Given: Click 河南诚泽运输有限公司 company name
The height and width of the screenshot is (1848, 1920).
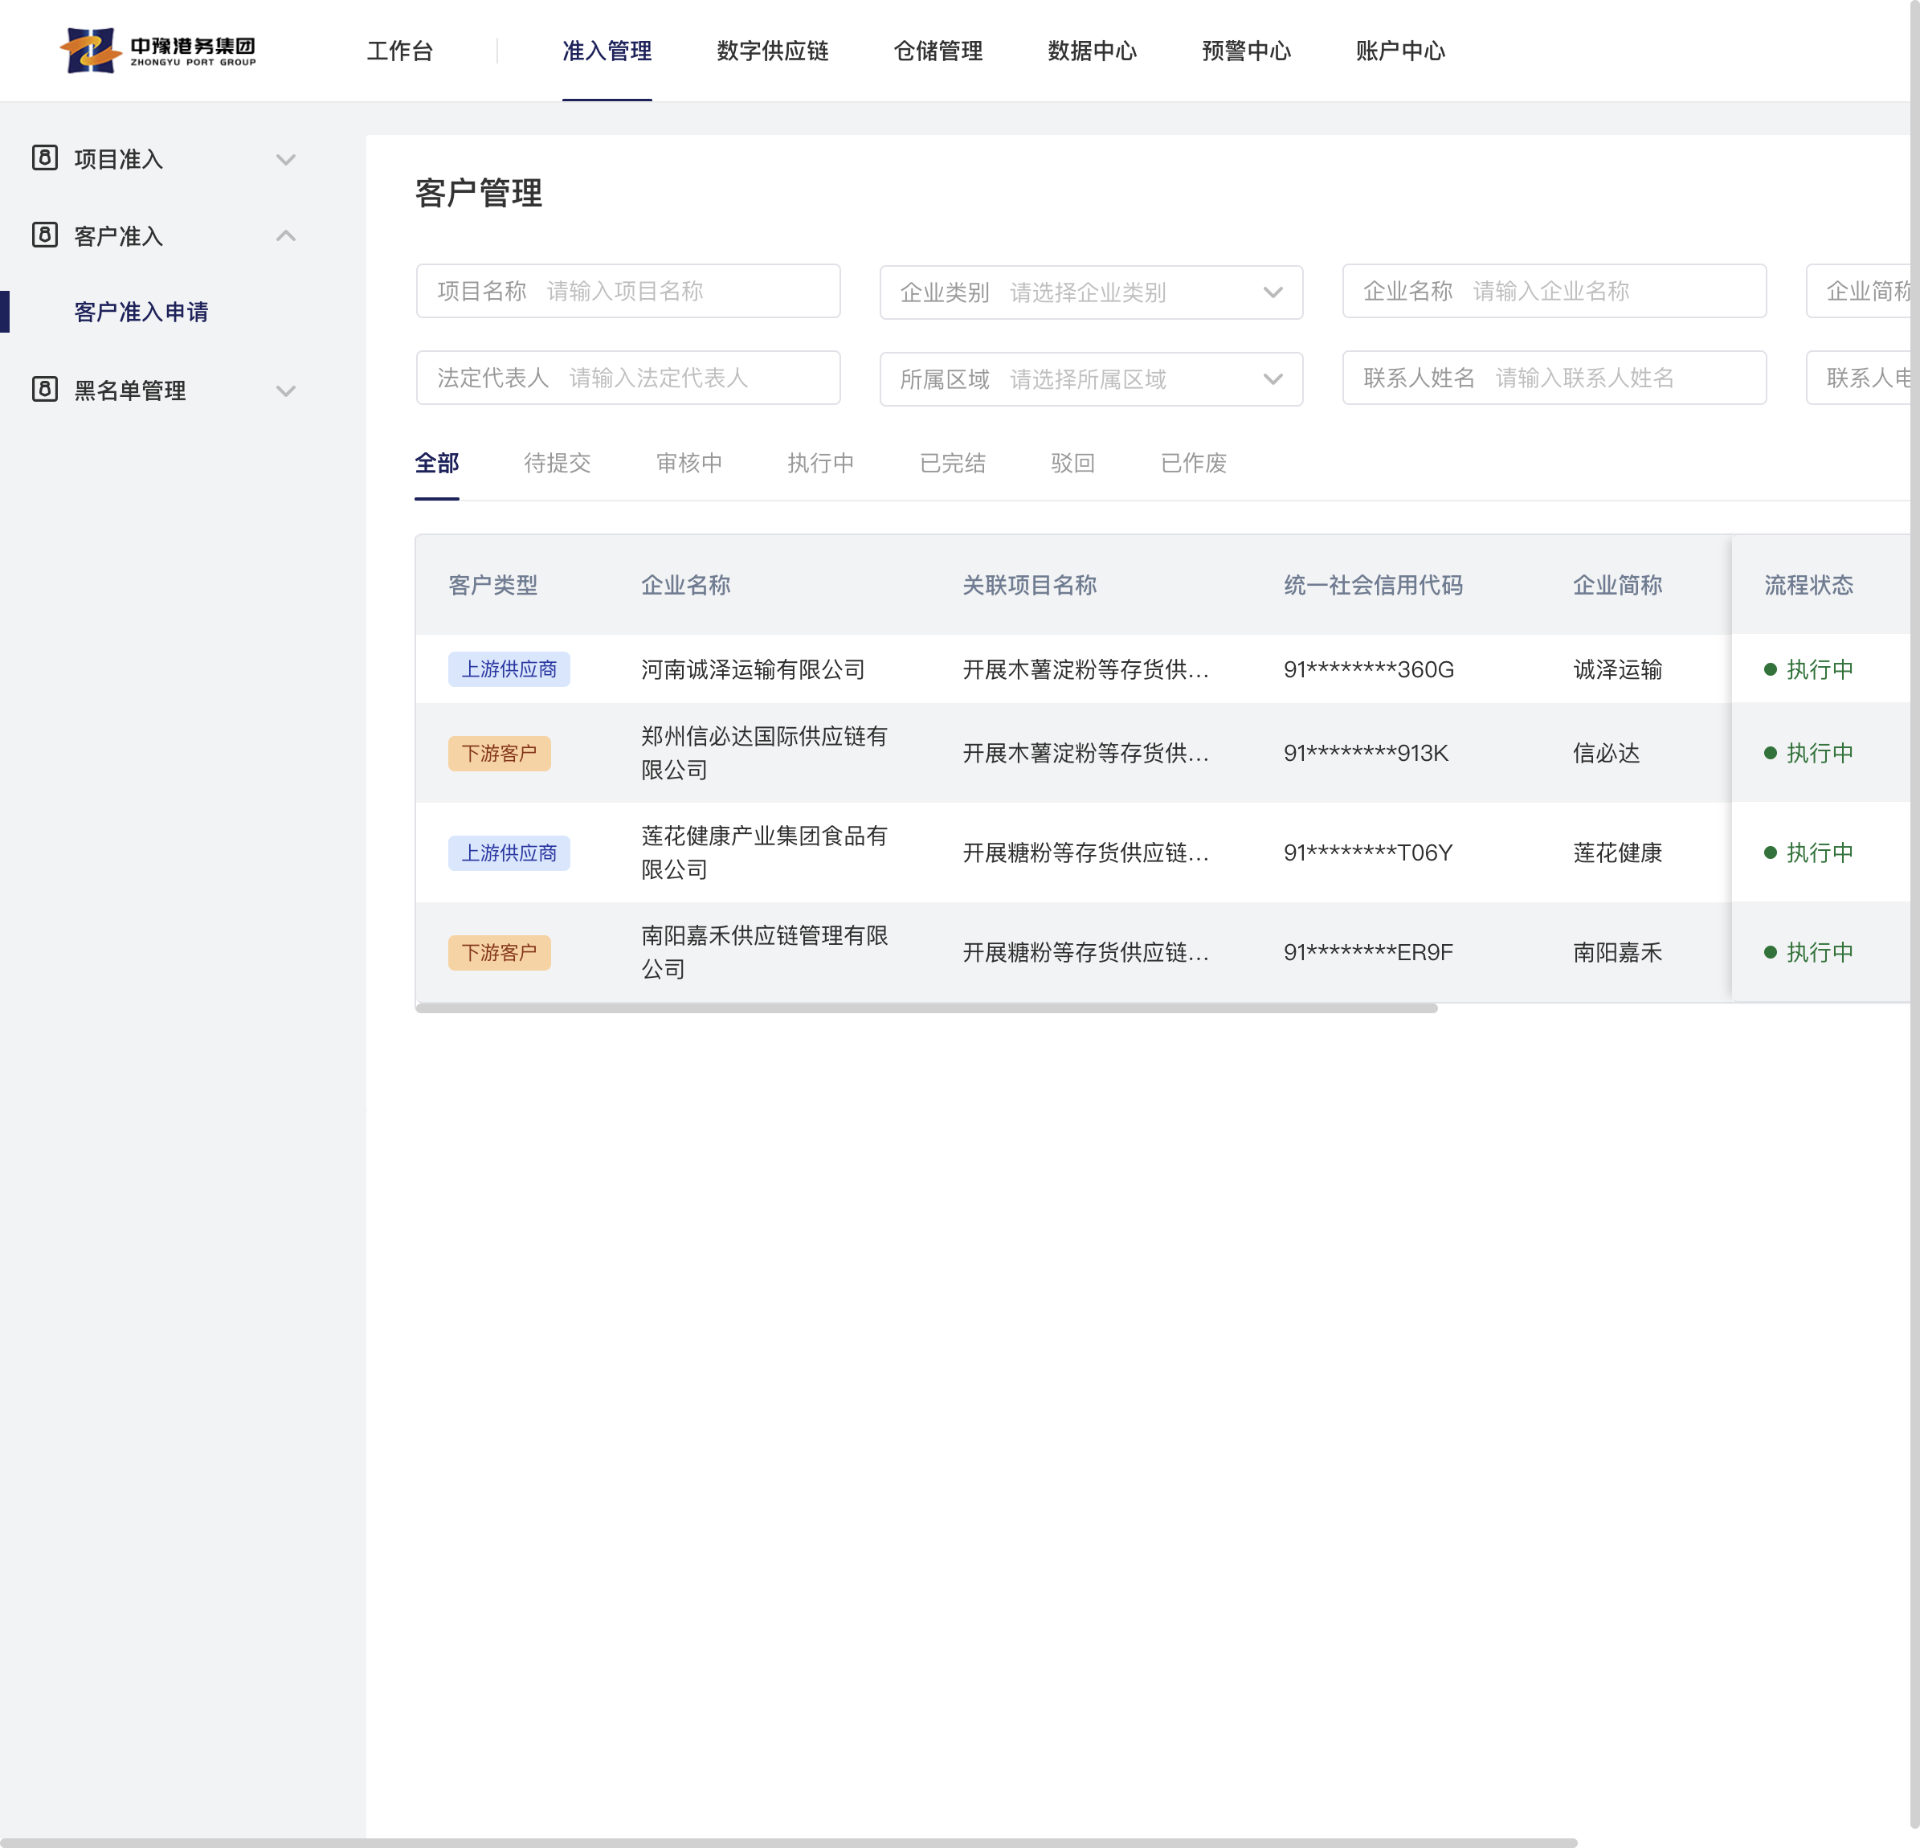Looking at the screenshot, I should 753,669.
